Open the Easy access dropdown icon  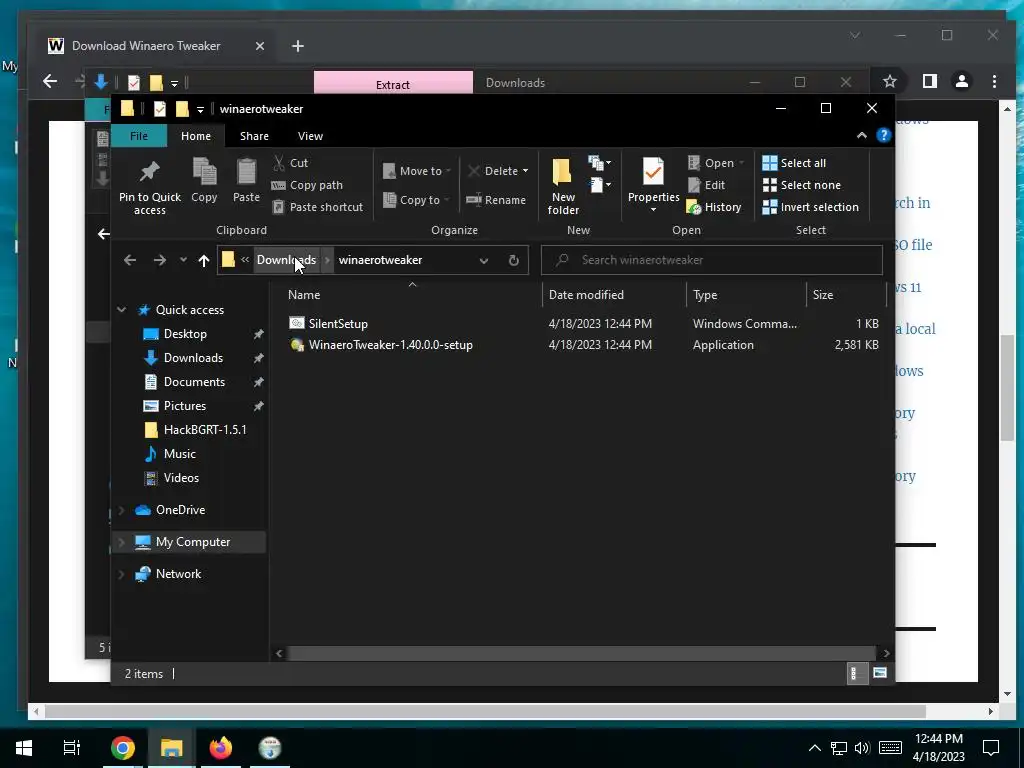click(600, 185)
